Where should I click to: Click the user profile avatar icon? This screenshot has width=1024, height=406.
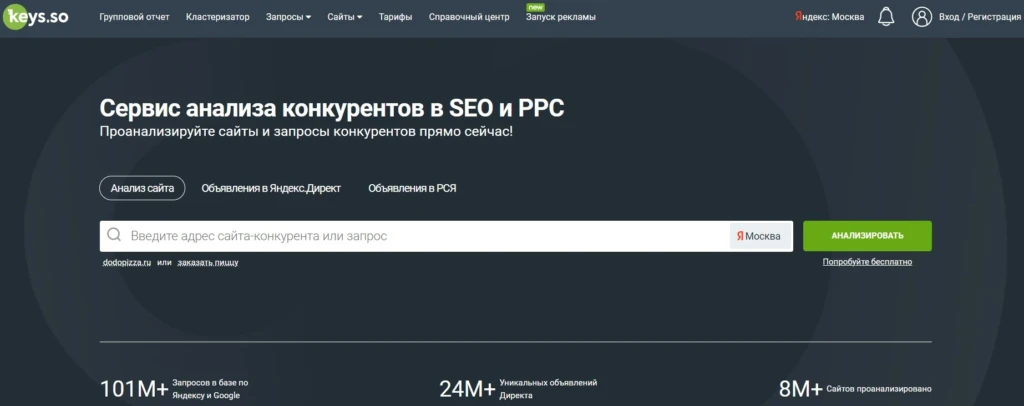921,17
